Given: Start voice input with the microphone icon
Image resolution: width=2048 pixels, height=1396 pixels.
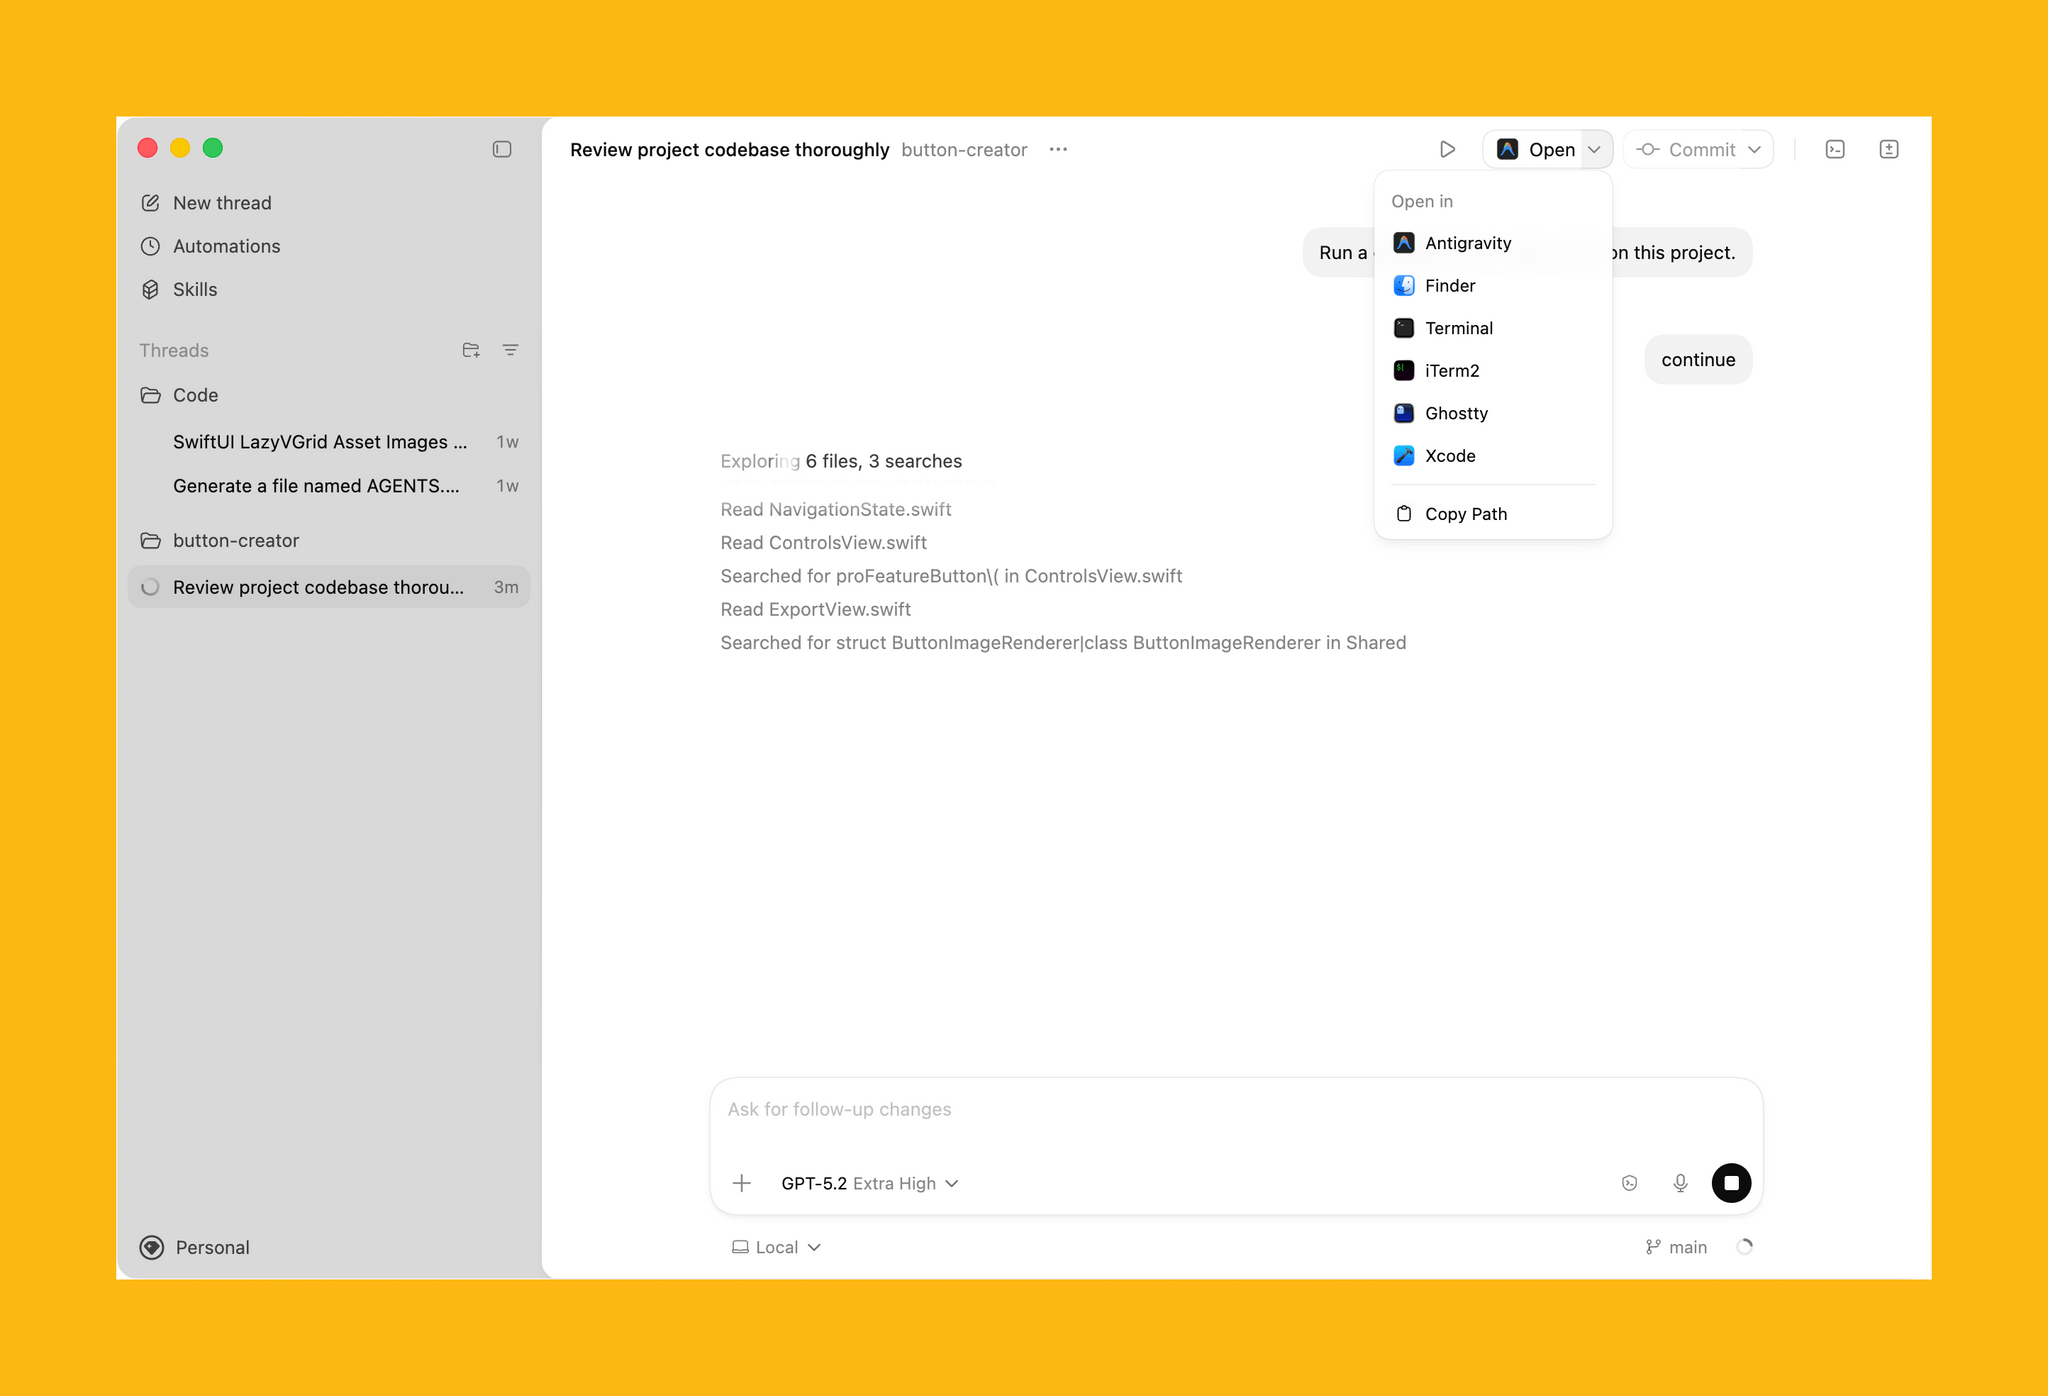Looking at the screenshot, I should pyautogui.click(x=1680, y=1183).
